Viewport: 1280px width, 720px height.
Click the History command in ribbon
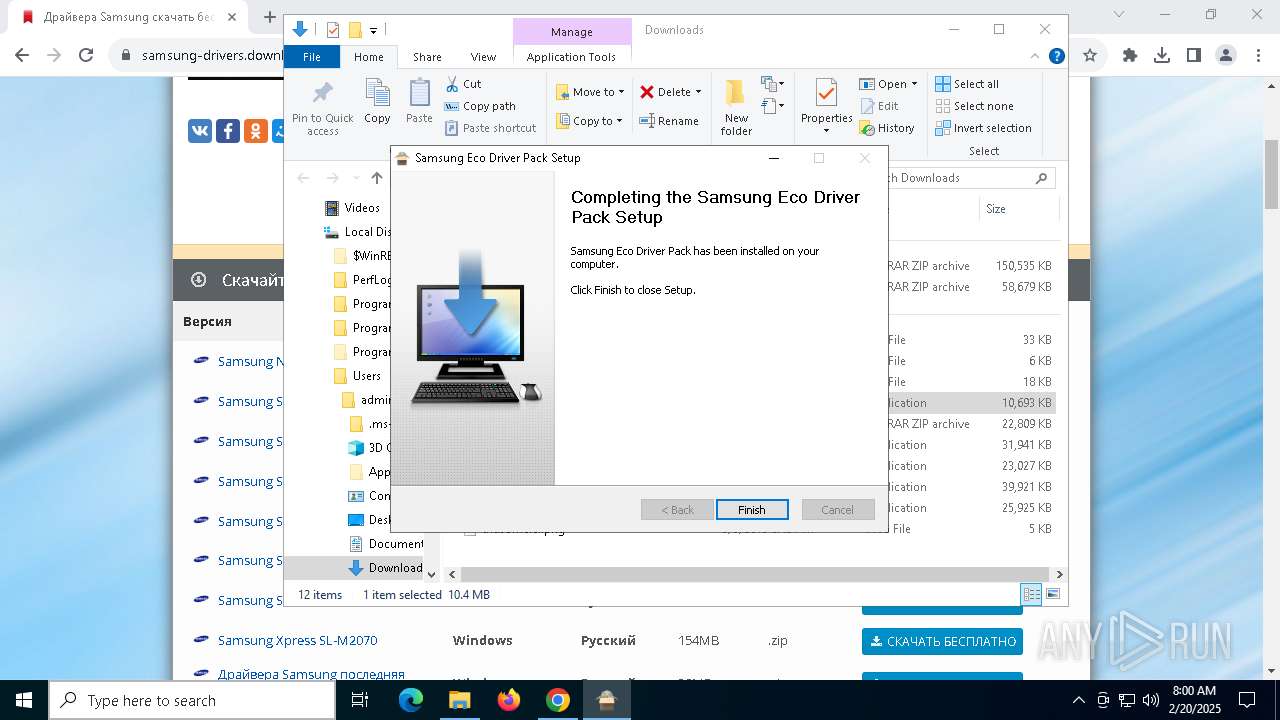click(887, 128)
